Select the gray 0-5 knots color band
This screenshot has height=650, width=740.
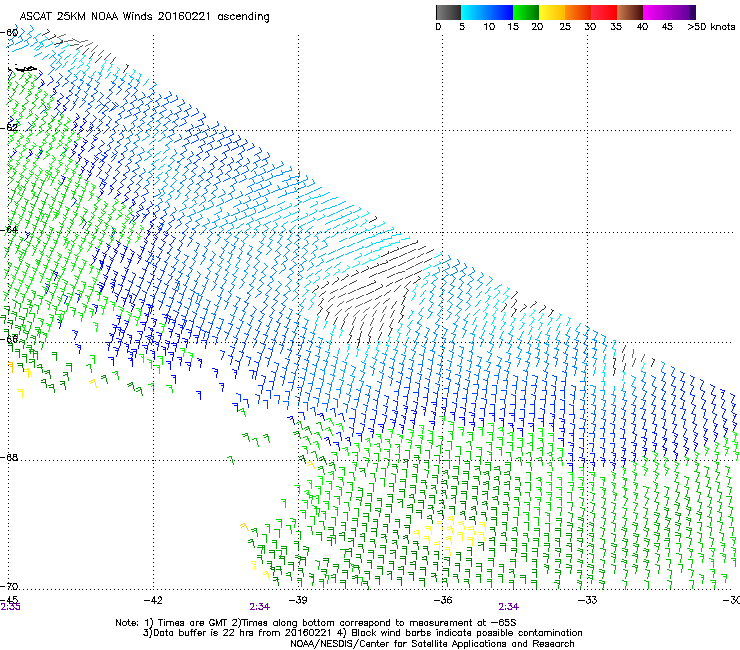tap(448, 12)
